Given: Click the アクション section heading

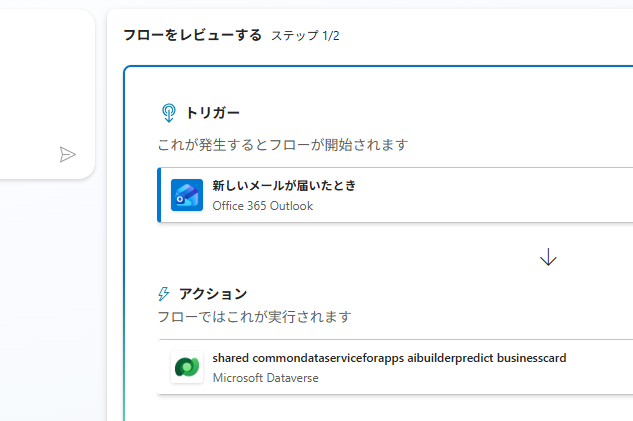Looking at the screenshot, I should [212, 294].
